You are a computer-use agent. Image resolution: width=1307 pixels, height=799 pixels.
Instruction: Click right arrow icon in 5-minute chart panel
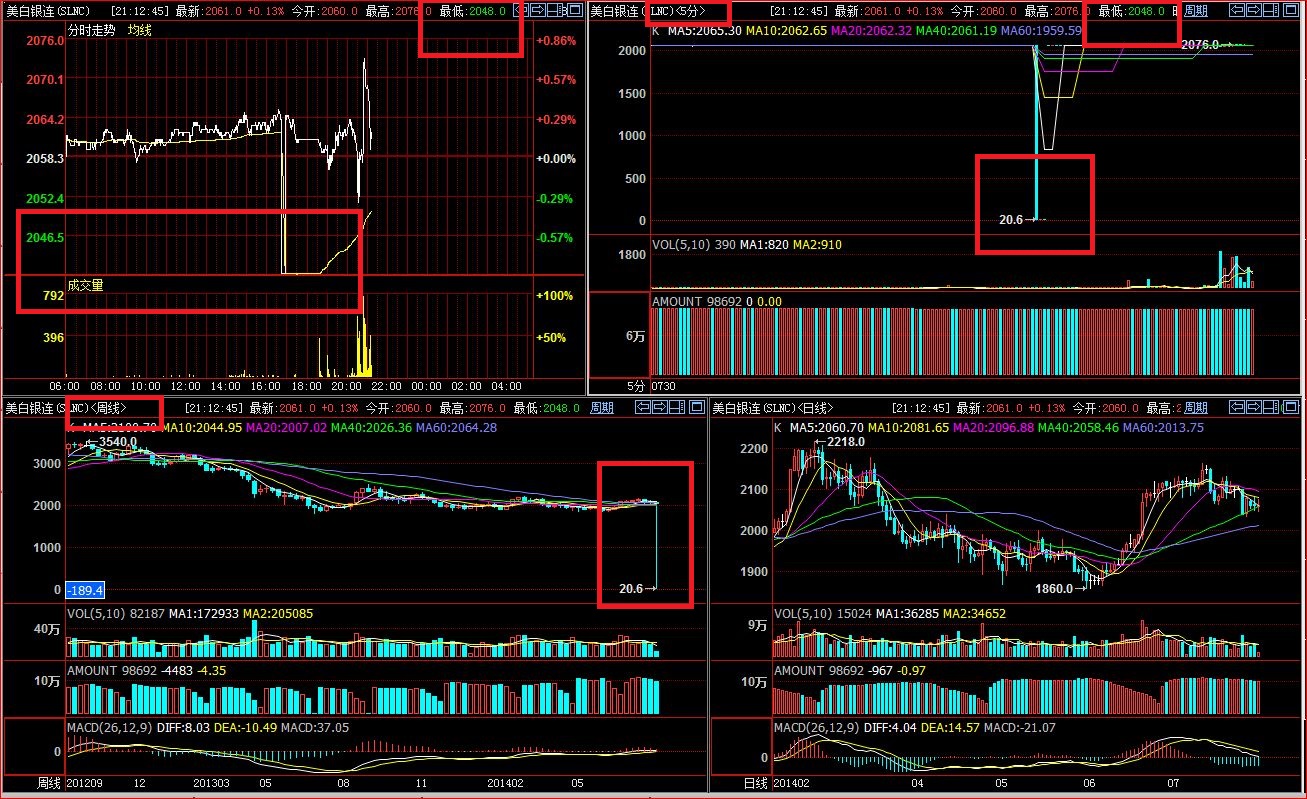[x=1254, y=10]
